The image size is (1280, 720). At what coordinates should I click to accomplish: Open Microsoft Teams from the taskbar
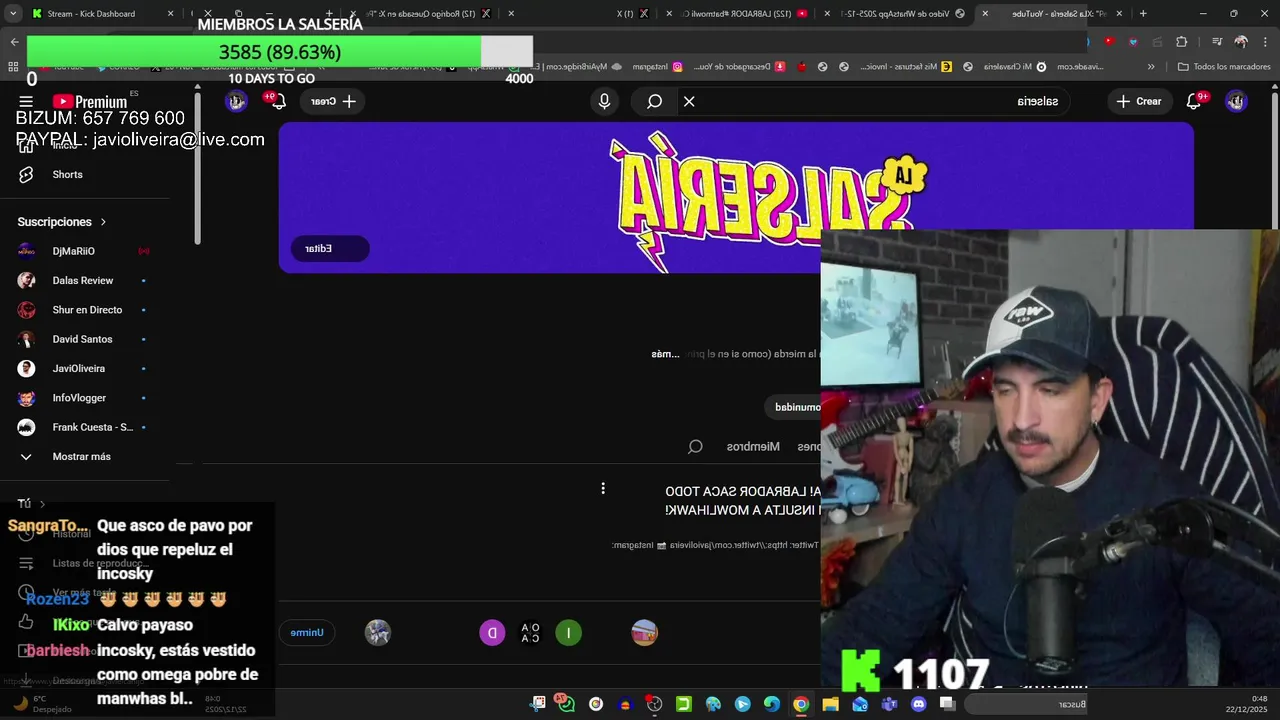click(x=889, y=704)
